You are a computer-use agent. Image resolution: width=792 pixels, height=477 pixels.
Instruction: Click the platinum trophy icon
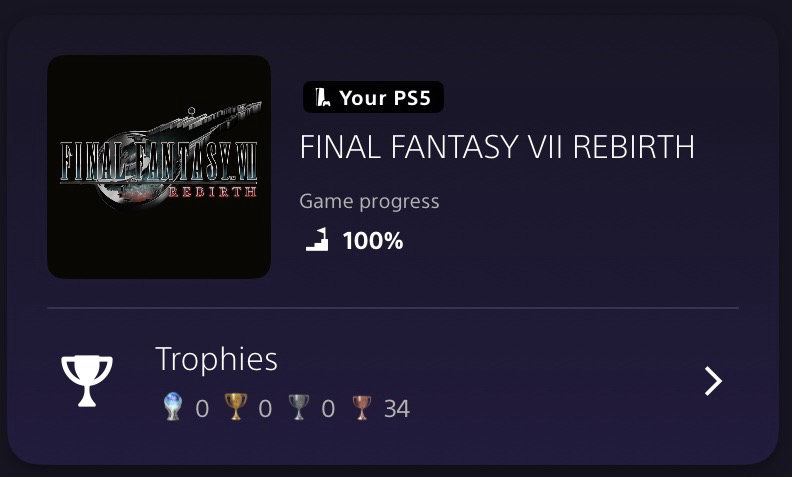[x=173, y=408]
